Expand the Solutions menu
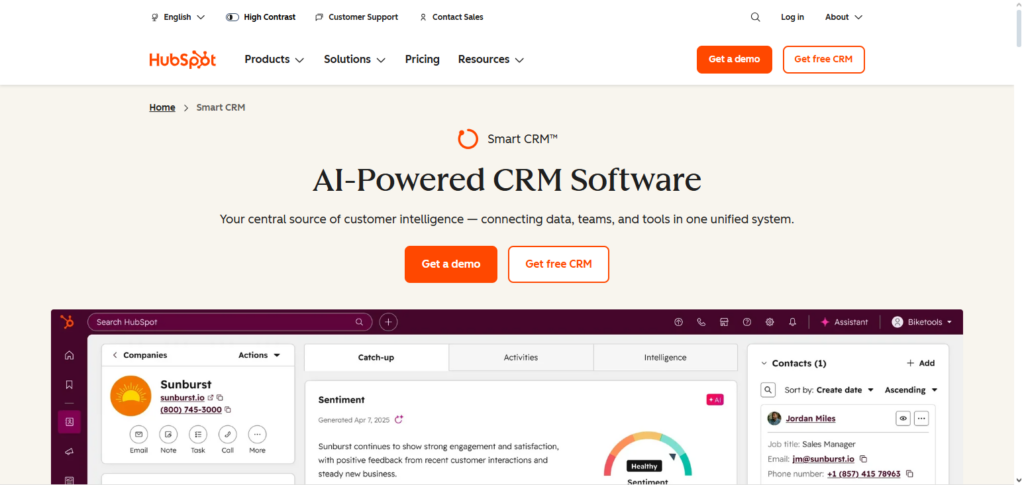The image size is (1024, 485). point(355,59)
